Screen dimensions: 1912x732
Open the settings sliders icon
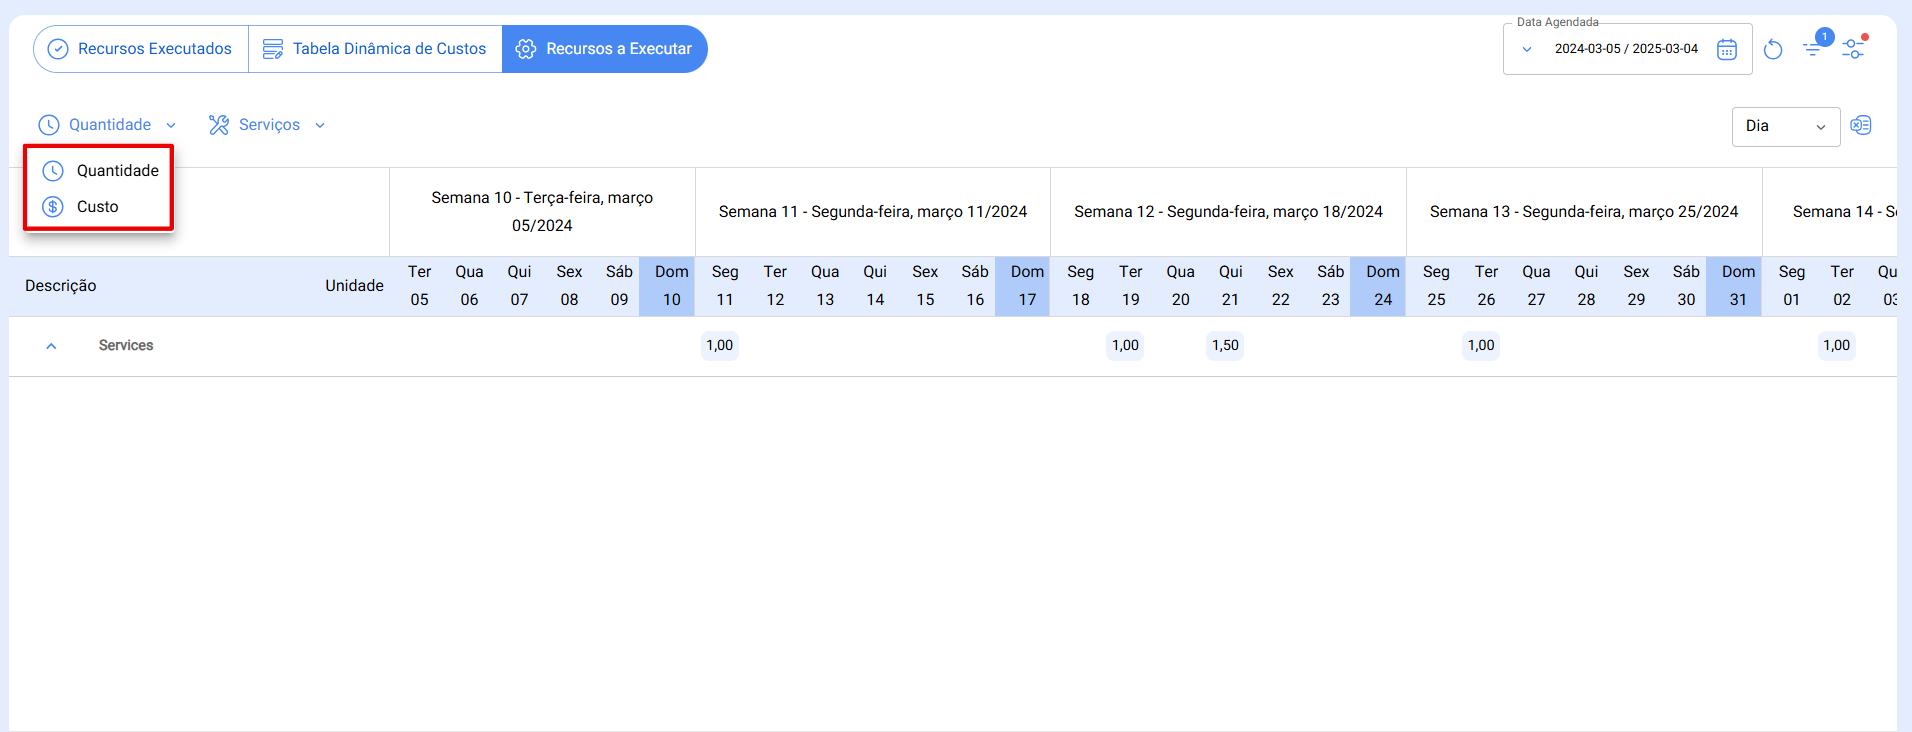pyautogui.click(x=1854, y=48)
